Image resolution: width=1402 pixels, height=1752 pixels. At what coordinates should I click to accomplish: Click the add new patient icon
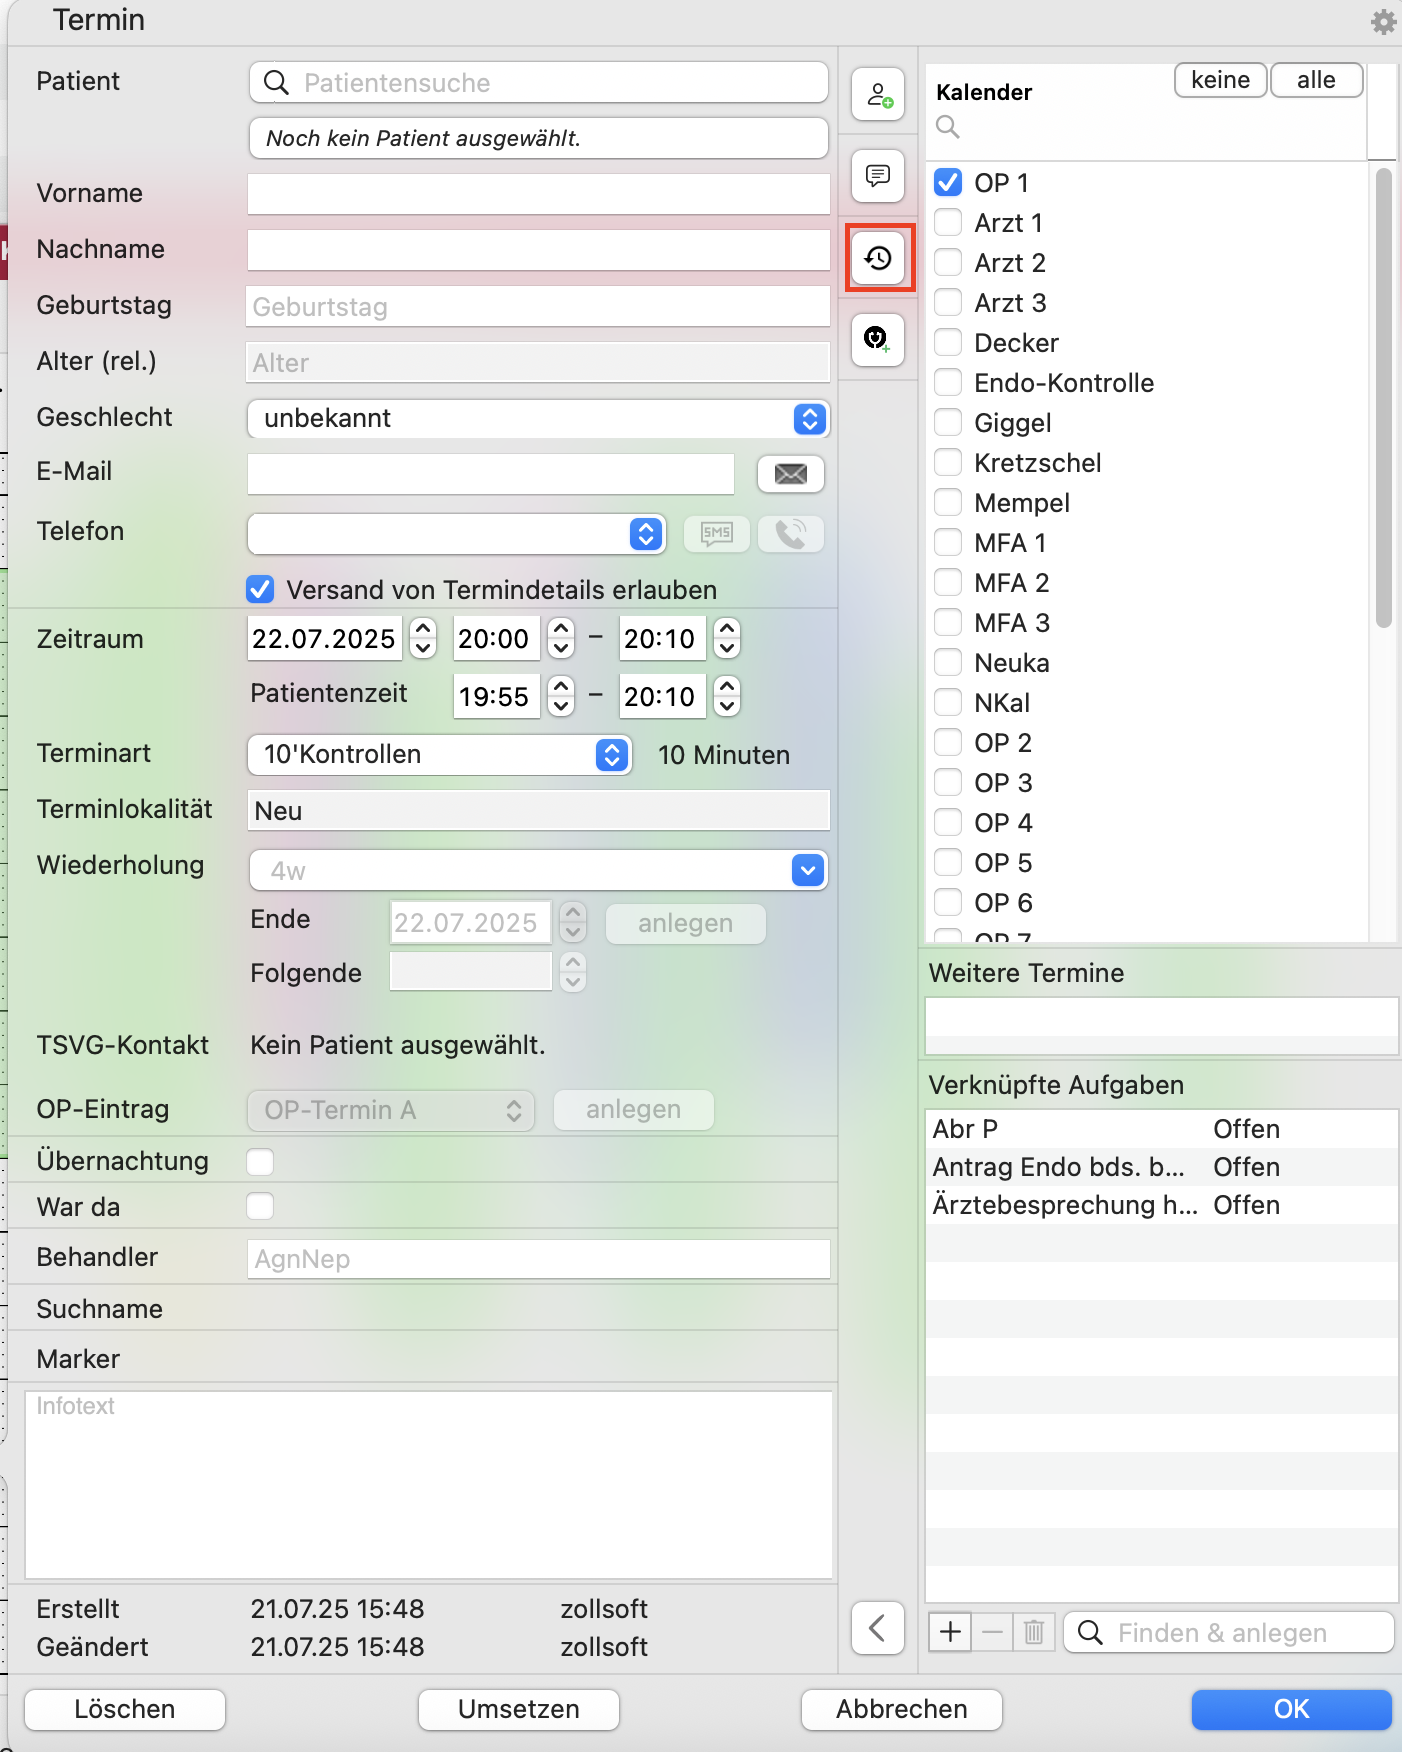pyautogui.click(x=878, y=95)
